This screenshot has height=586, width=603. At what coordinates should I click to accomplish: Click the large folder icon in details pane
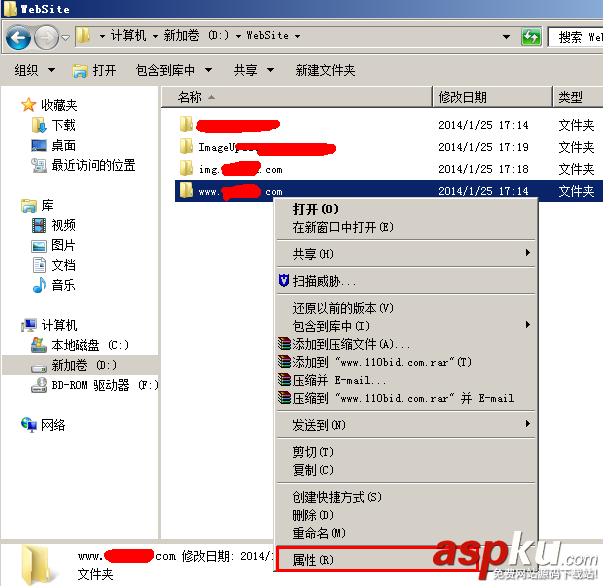[36, 565]
